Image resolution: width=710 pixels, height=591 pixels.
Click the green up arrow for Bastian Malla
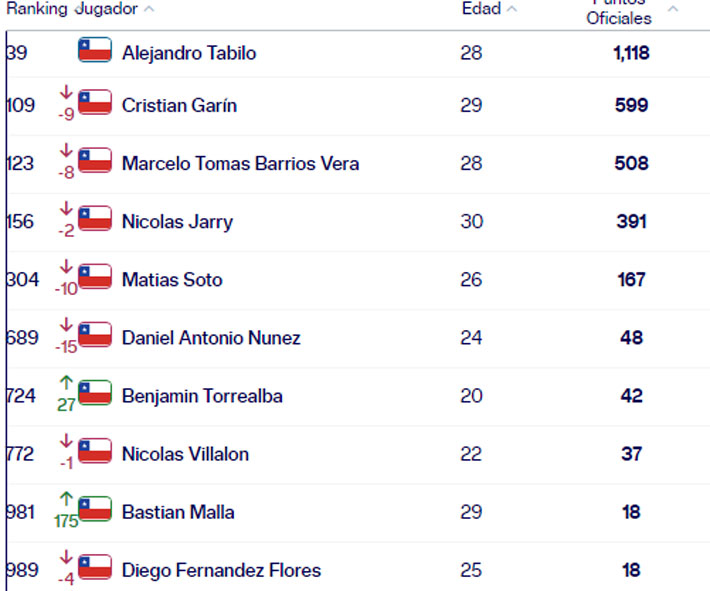[67, 498]
